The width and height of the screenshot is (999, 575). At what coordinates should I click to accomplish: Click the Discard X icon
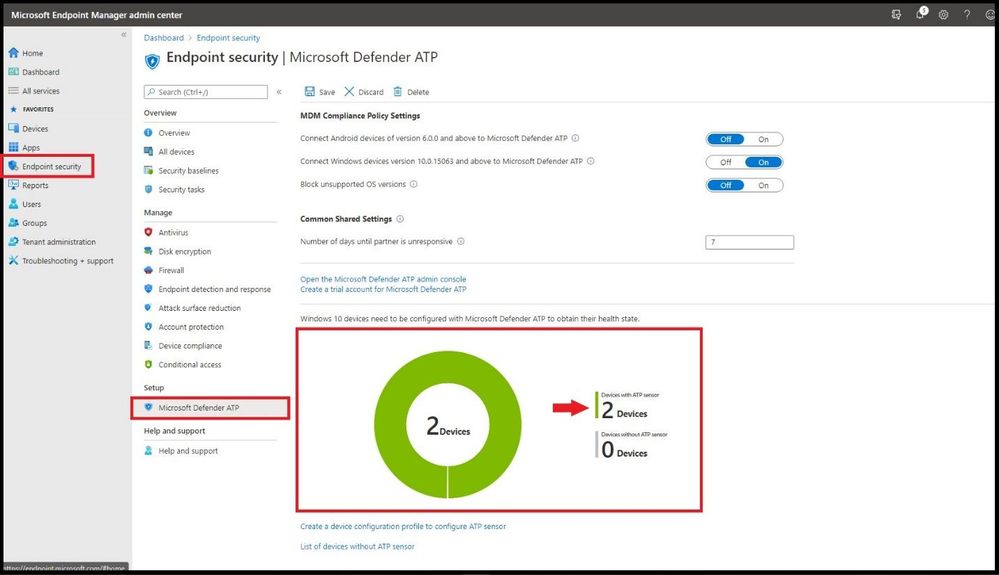[349, 92]
